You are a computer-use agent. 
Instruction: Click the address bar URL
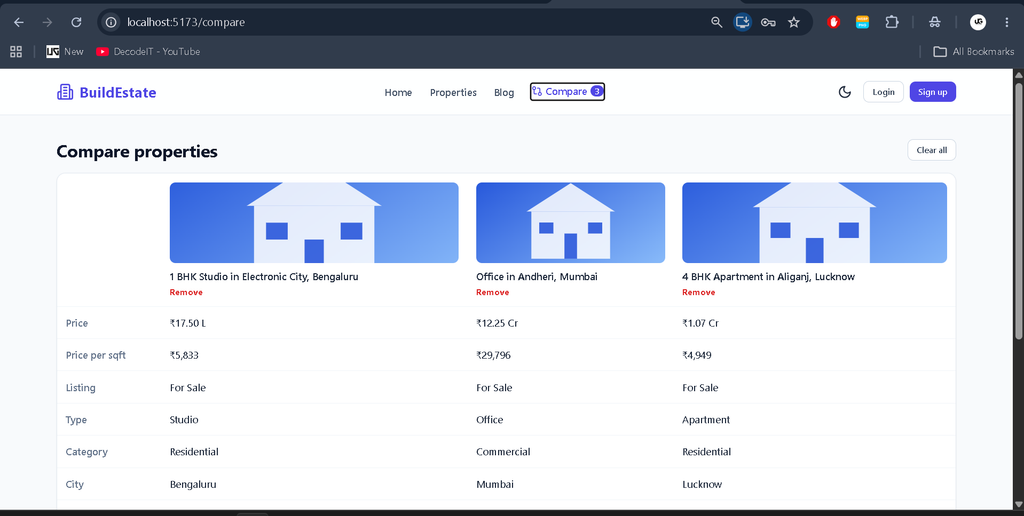(186, 22)
